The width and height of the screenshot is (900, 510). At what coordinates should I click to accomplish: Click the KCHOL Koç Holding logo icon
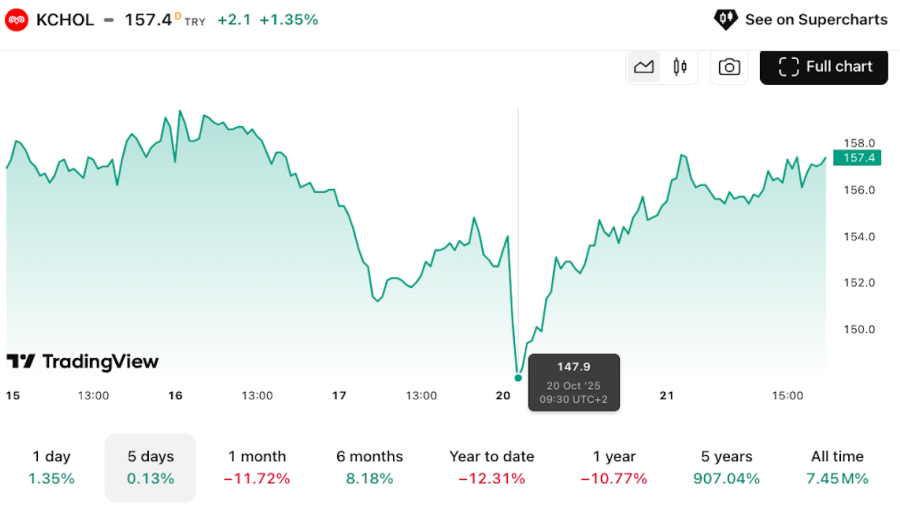(x=17, y=20)
